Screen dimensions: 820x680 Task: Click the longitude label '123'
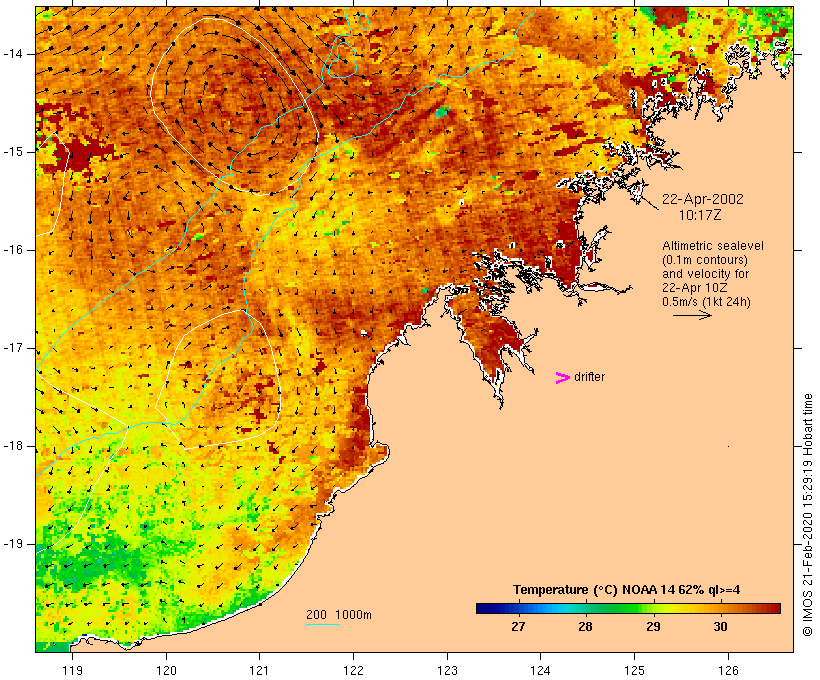447,670
